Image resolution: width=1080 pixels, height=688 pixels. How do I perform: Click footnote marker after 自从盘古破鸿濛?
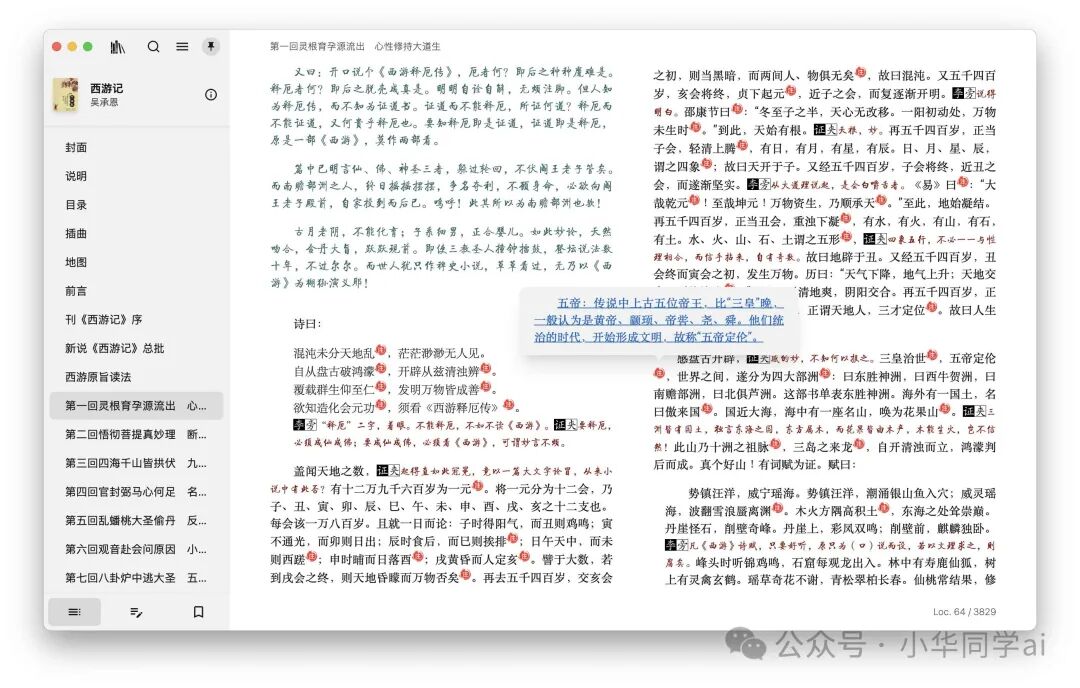[381, 368]
